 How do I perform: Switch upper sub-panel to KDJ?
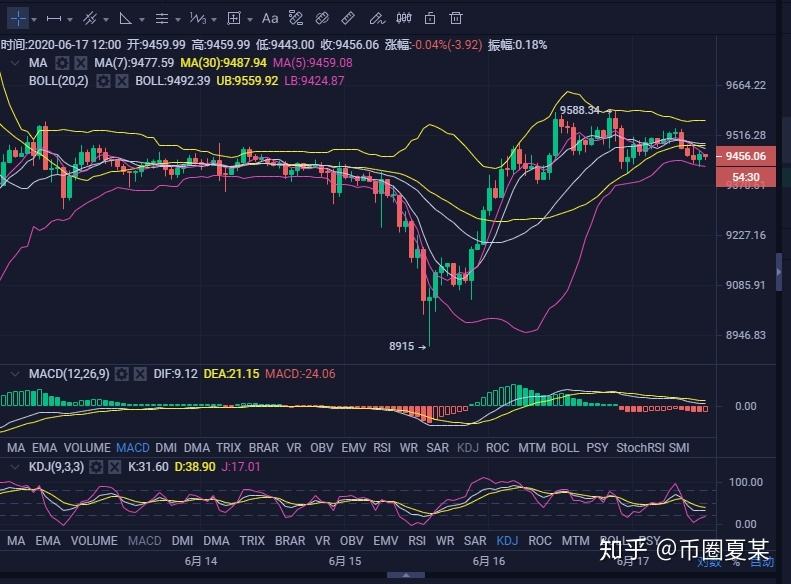click(468, 448)
